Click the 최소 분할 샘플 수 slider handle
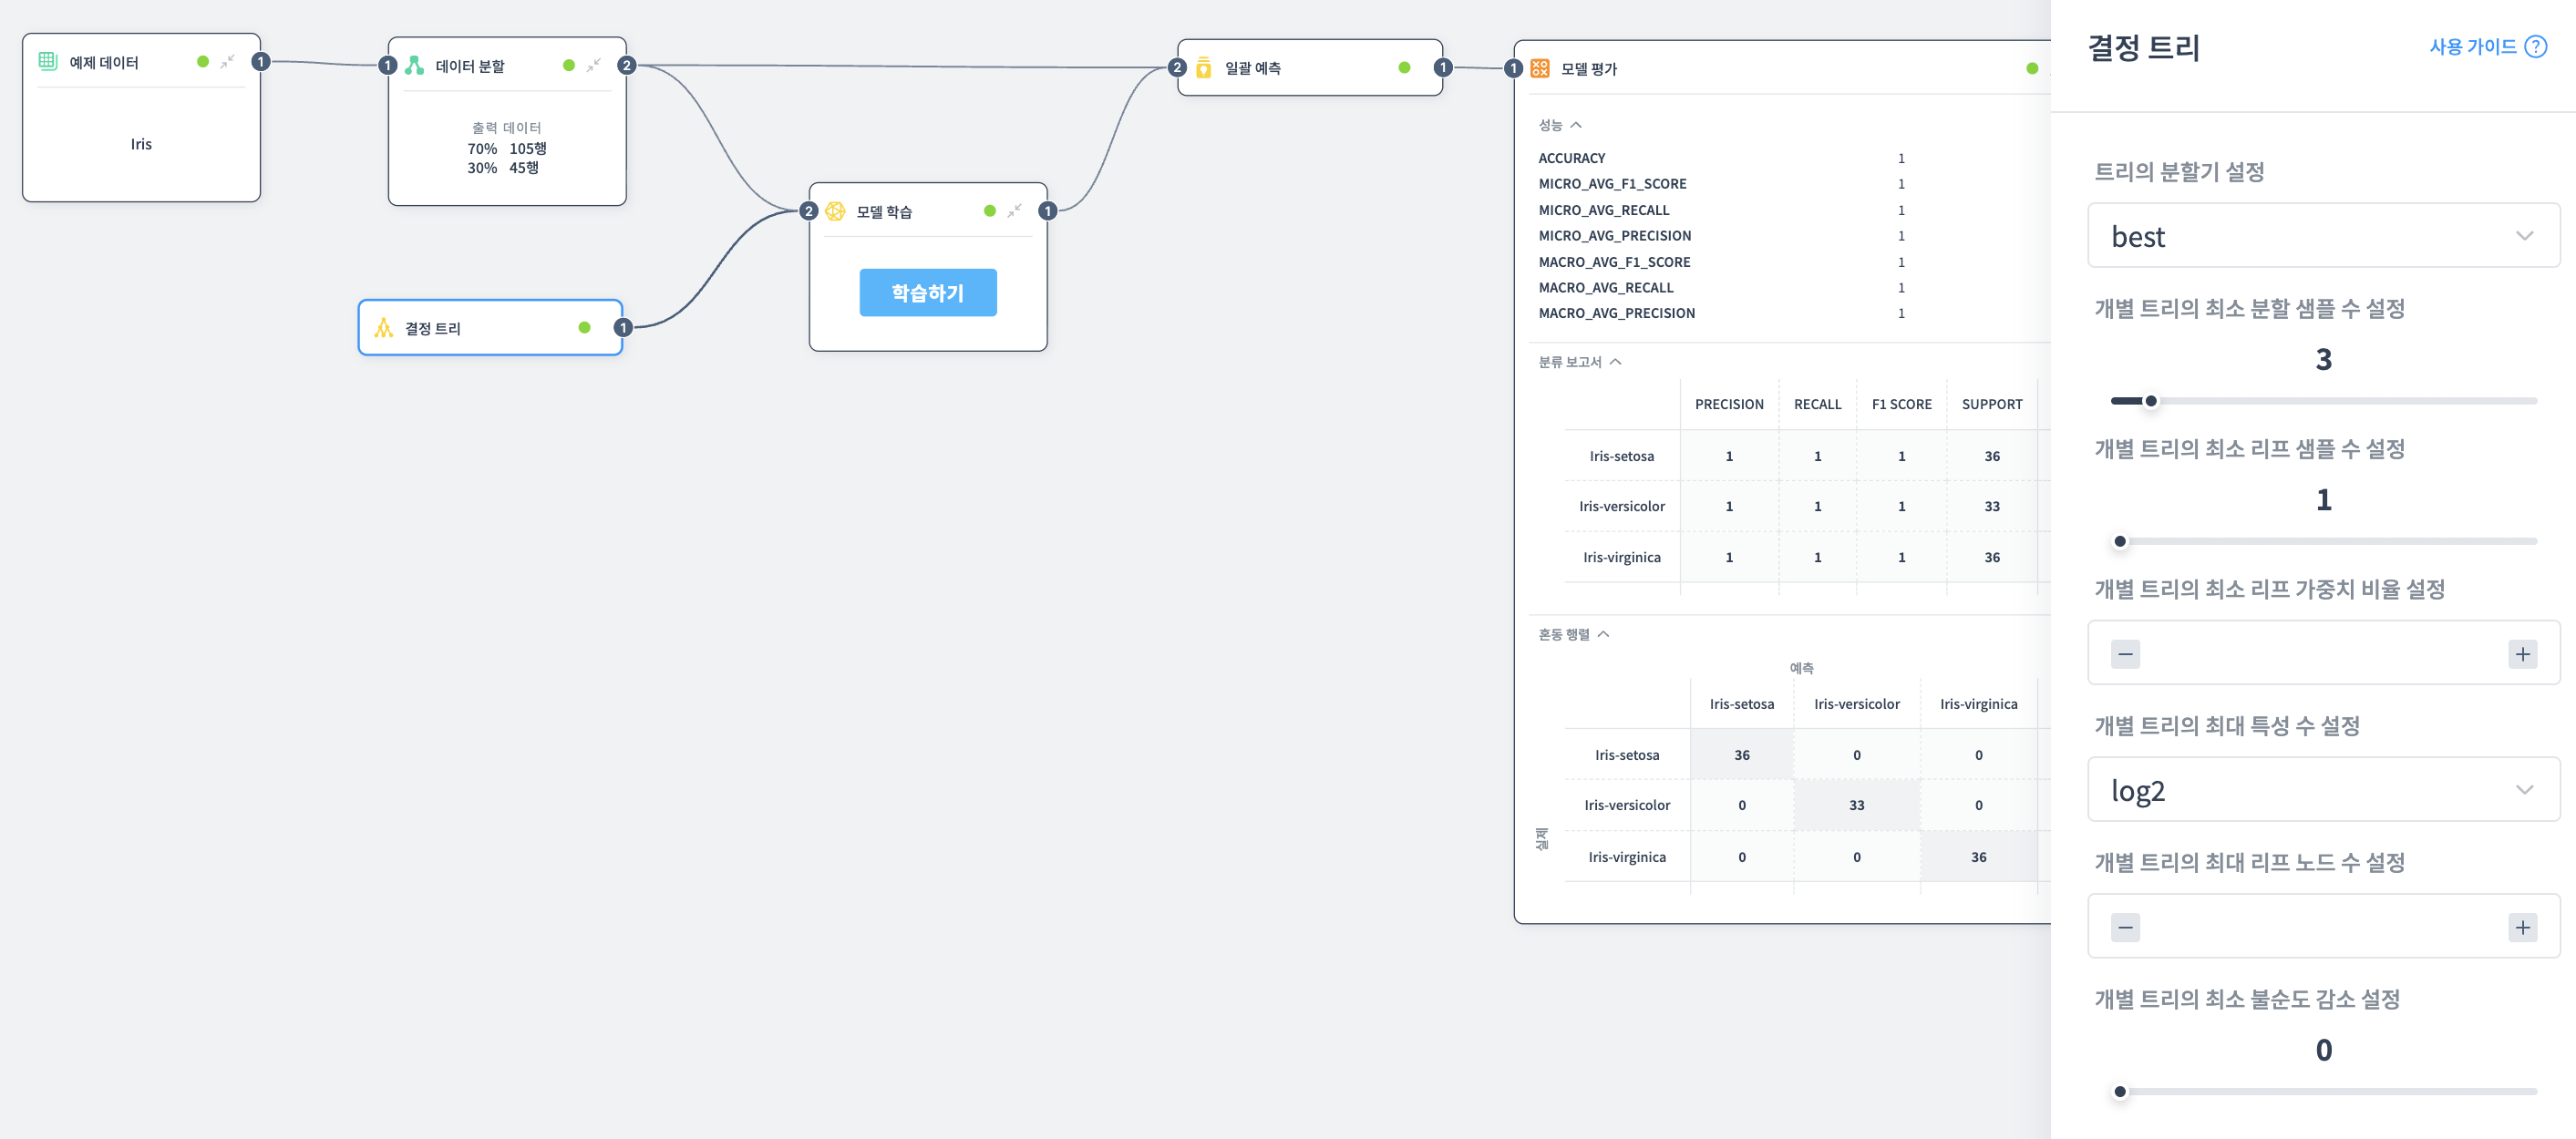Image resolution: width=2576 pixels, height=1139 pixels. pos(2150,401)
